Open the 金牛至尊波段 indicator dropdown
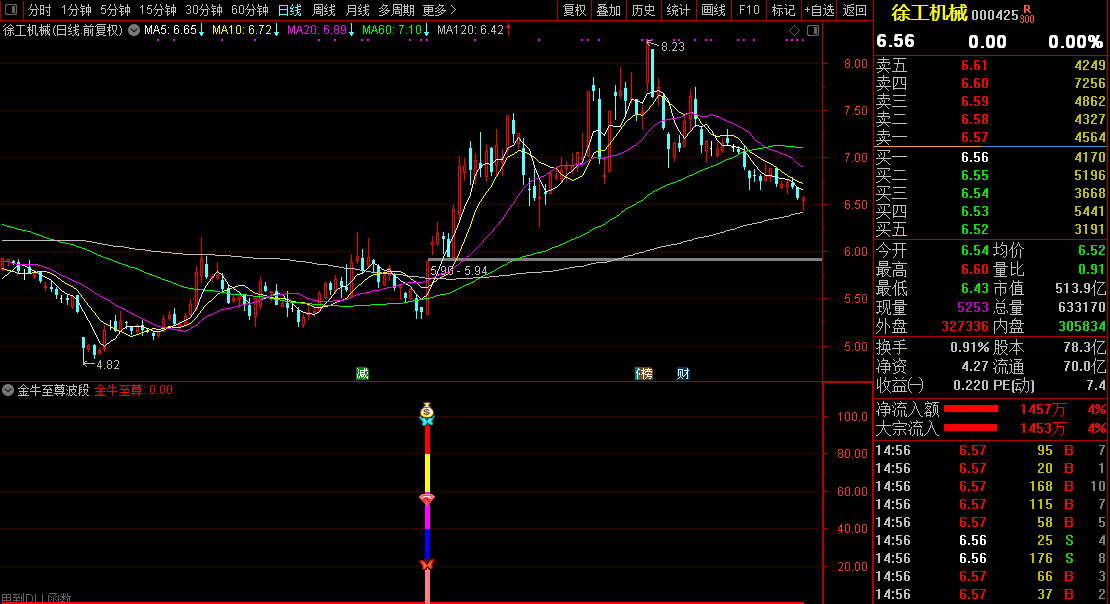Viewport: 1110px width, 604px height. (9, 390)
